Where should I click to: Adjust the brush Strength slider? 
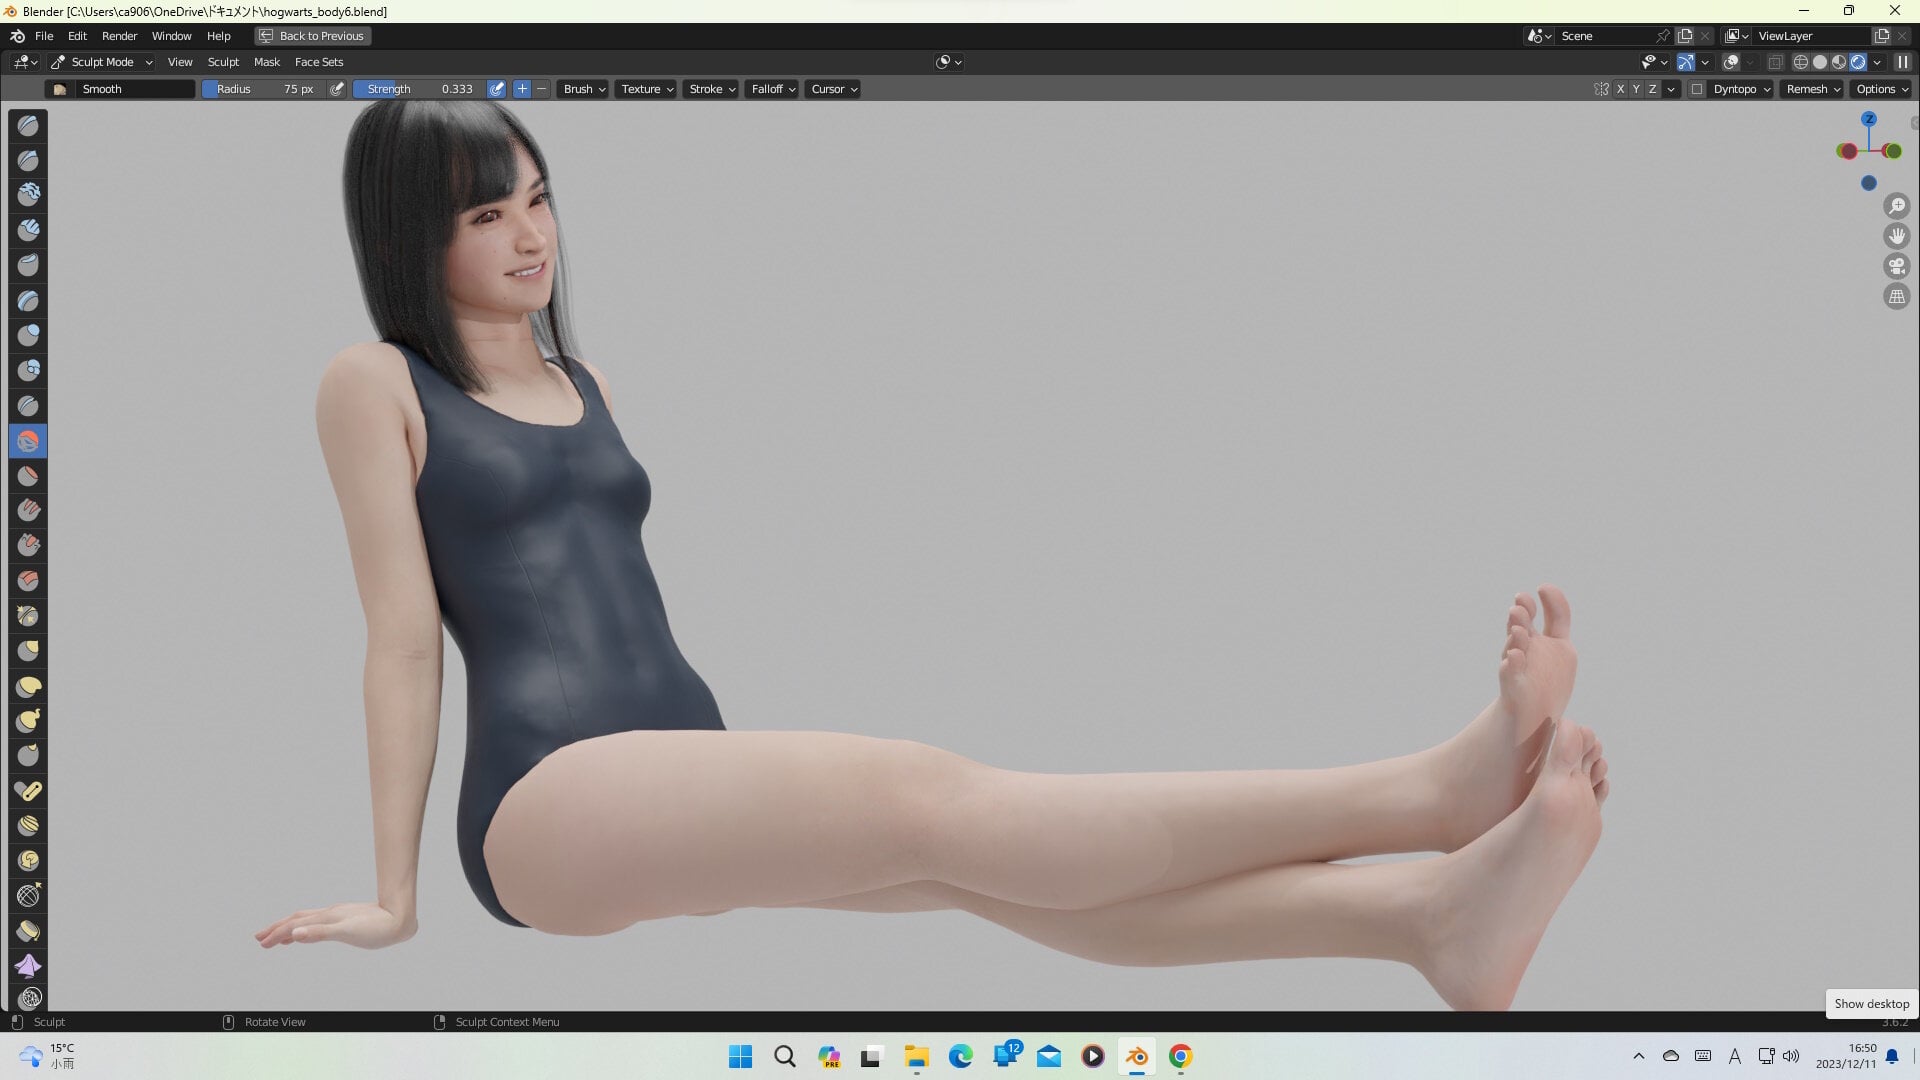click(418, 89)
